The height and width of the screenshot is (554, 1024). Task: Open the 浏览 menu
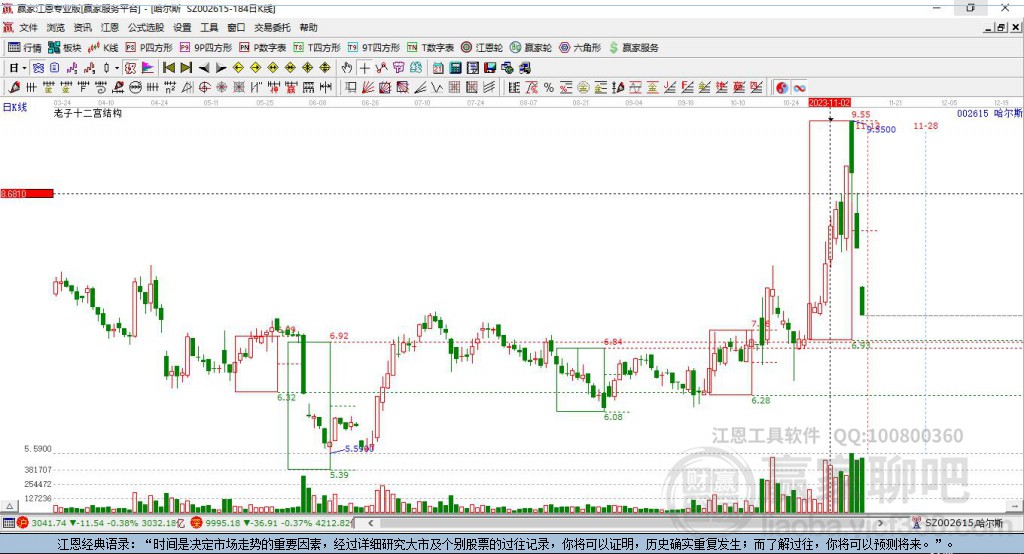click(56, 27)
